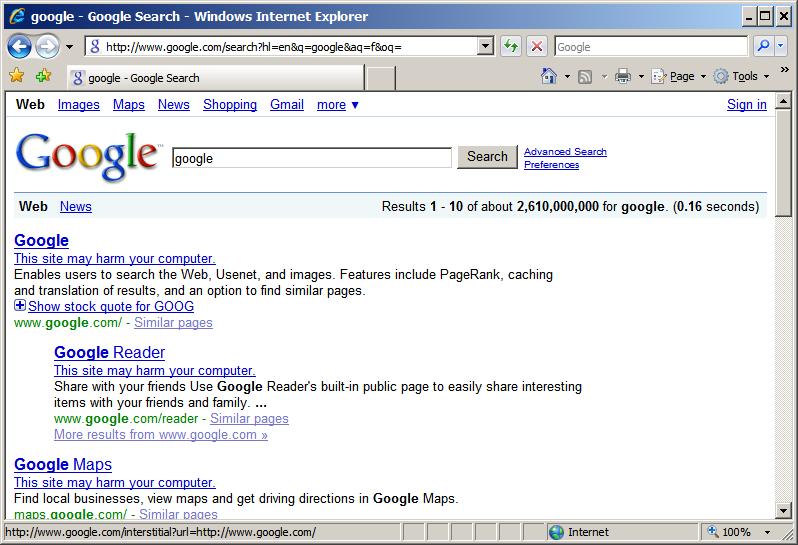Click the Add to Favorites star-plus icon

pyautogui.click(x=44, y=76)
